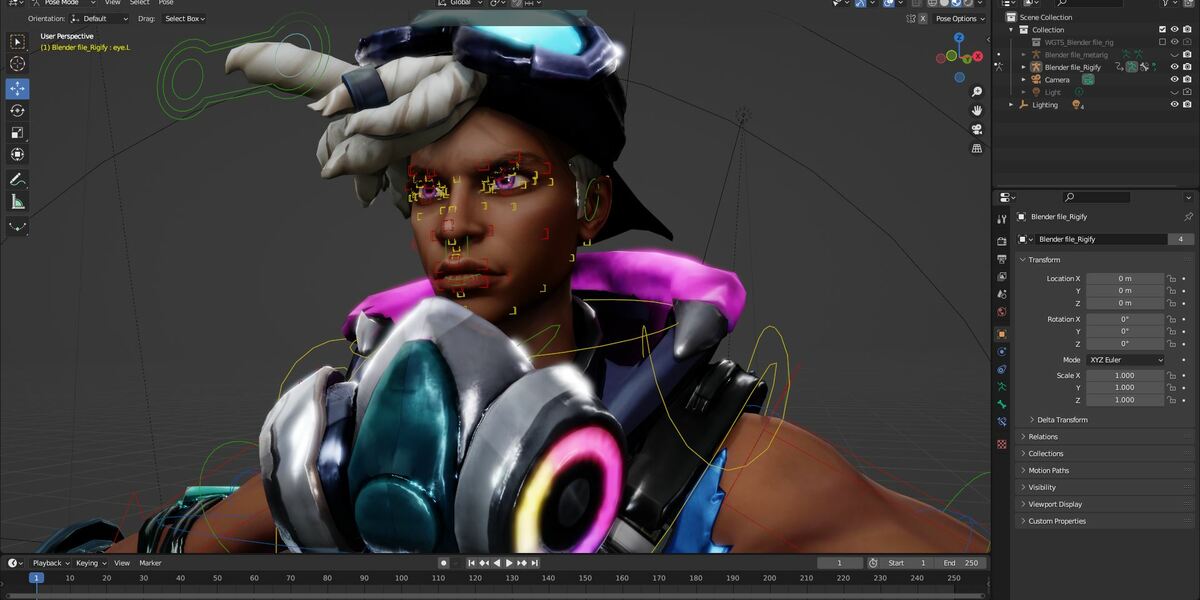Choose the Measure tool
The height and width of the screenshot is (600, 1200).
point(17,202)
